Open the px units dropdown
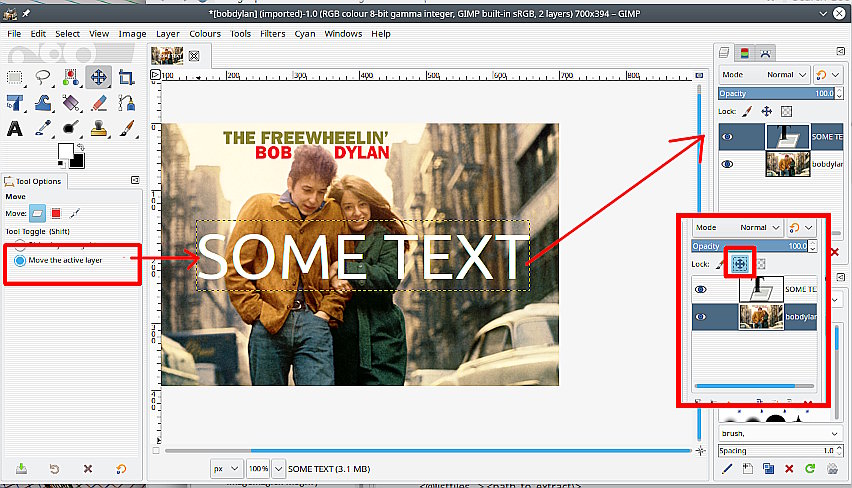This screenshot has width=852, height=488. coord(227,468)
